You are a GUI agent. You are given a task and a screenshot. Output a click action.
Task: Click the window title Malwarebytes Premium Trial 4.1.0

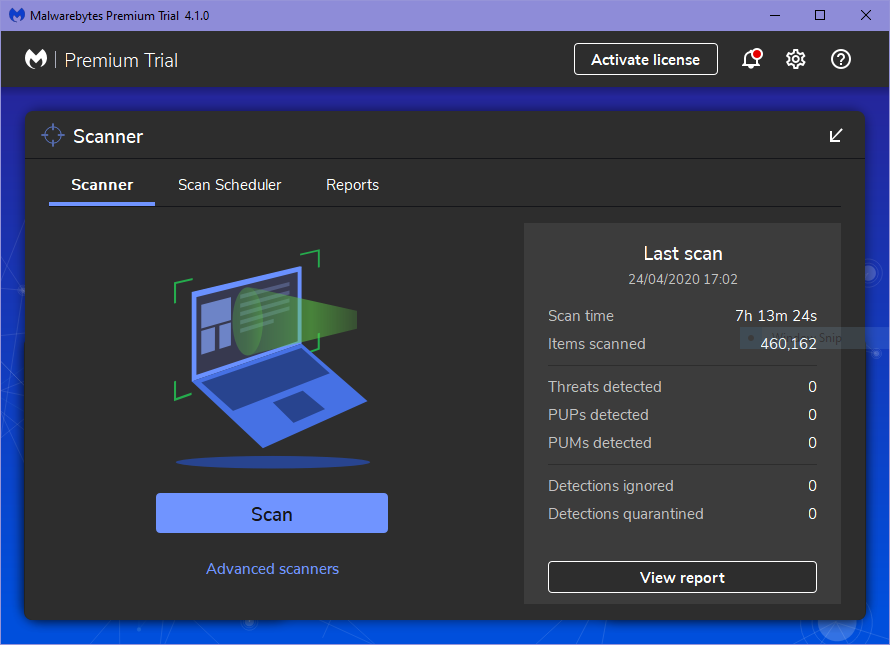pos(120,16)
